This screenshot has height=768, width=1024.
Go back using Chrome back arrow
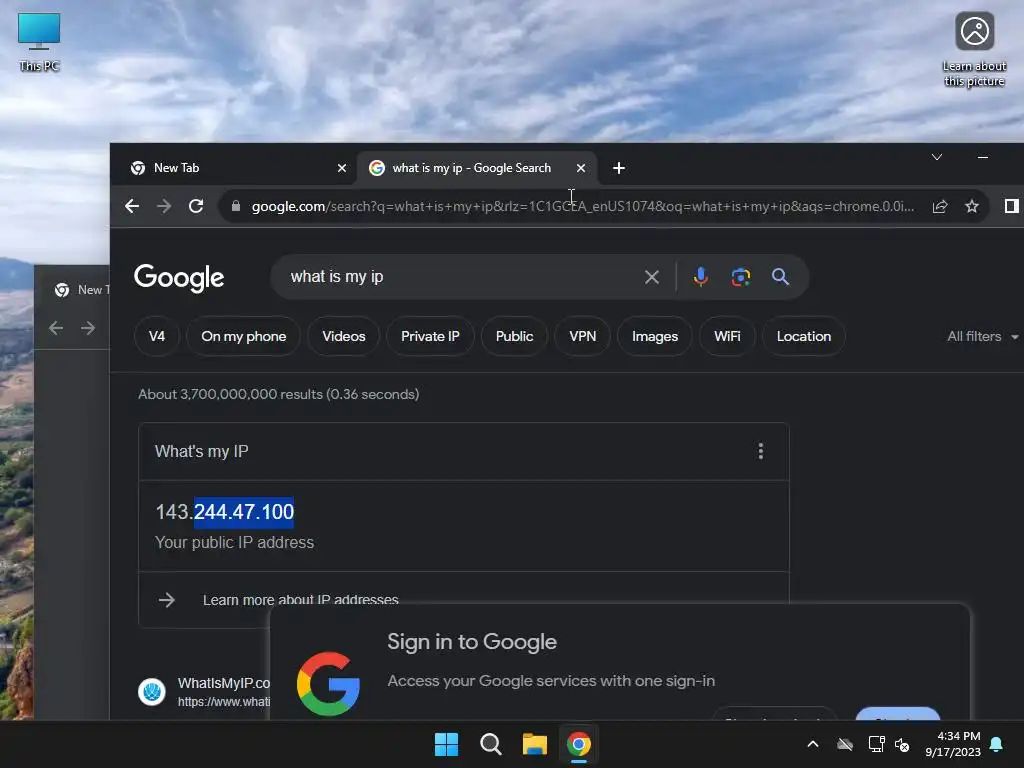tap(132, 206)
